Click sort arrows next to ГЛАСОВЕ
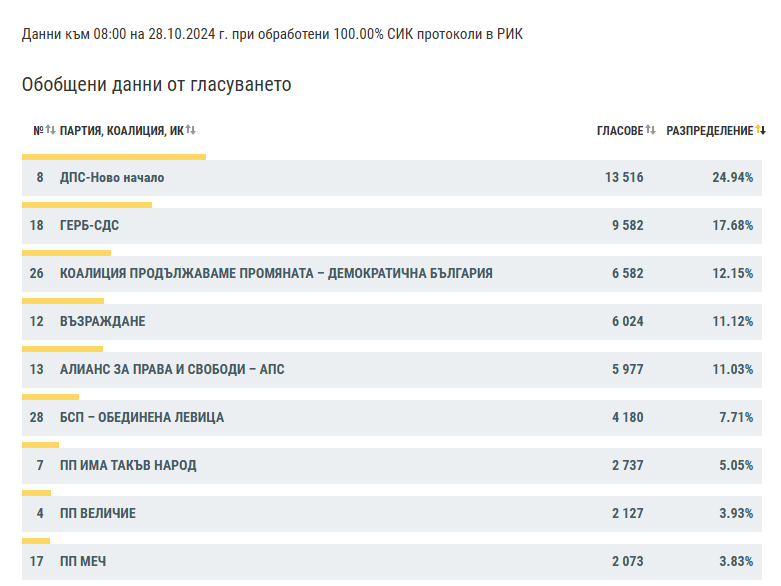The image size is (781, 586). 650,130
